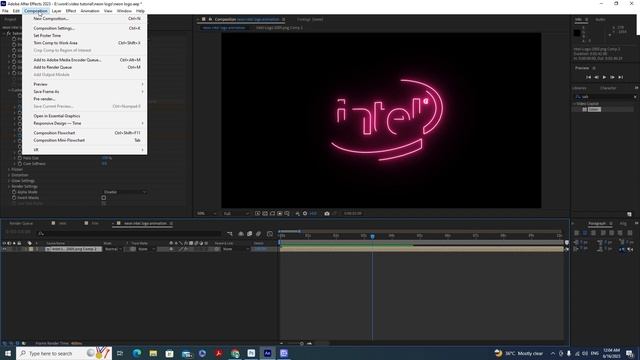This screenshot has width=640, height=360.
Task: Open the layer blending Mode dropdown
Action: pyautogui.click(x=113, y=249)
